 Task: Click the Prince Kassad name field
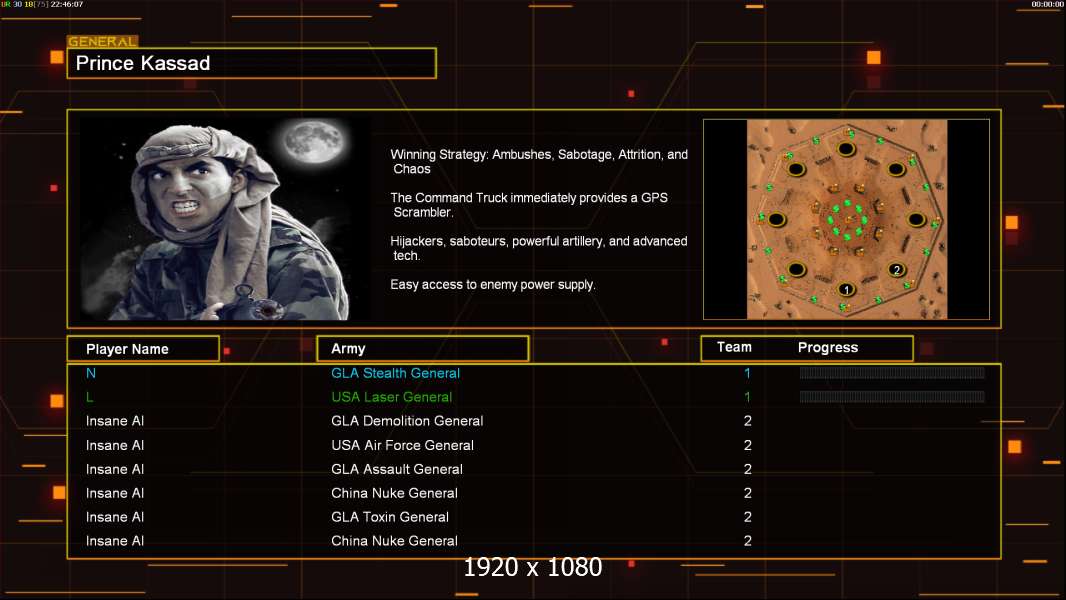pyautogui.click(x=252, y=63)
